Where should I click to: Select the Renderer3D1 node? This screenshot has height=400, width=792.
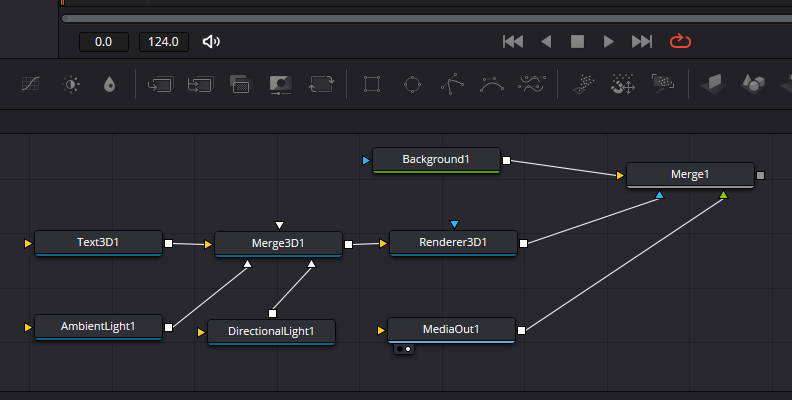pos(453,242)
